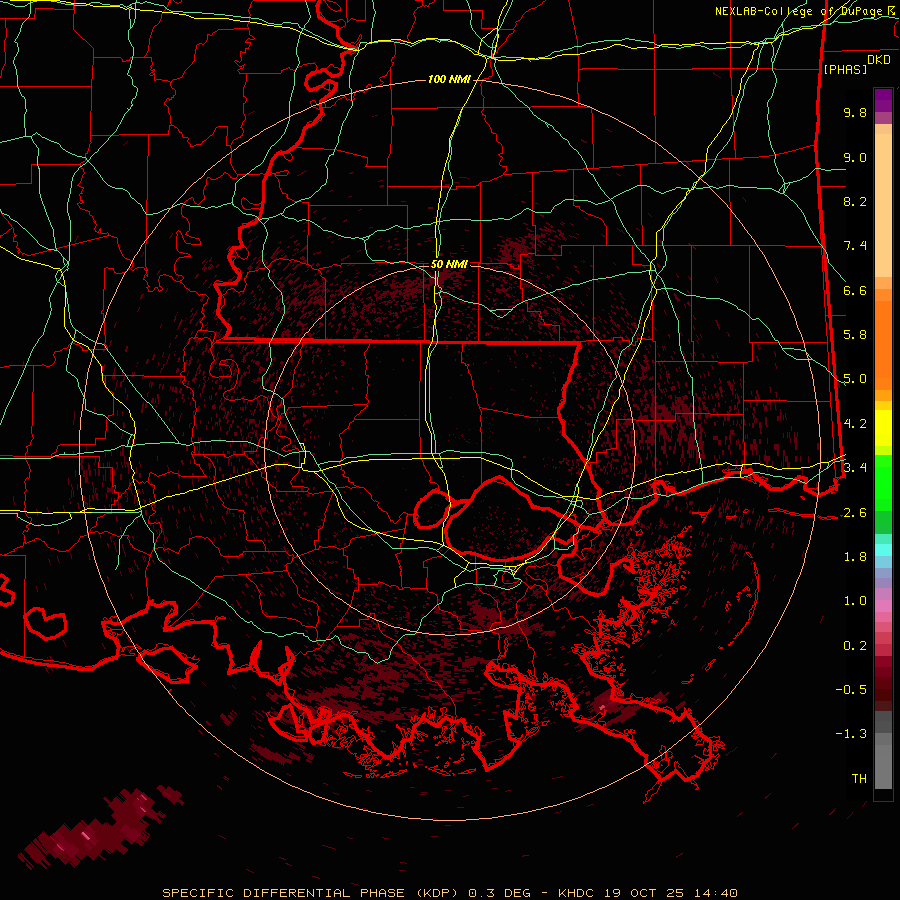Click the KHDC station identifier in caption

click(x=577, y=893)
